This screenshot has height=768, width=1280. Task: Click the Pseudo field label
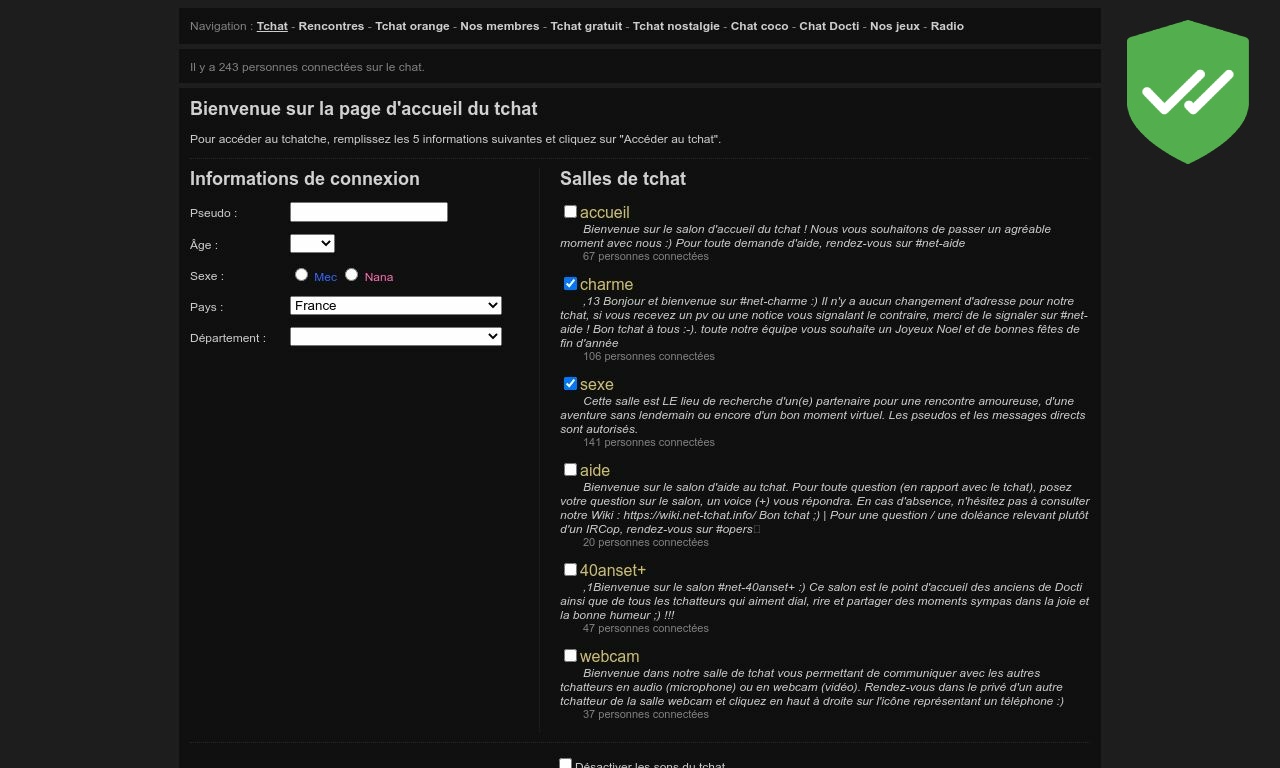pyautogui.click(x=213, y=213)
